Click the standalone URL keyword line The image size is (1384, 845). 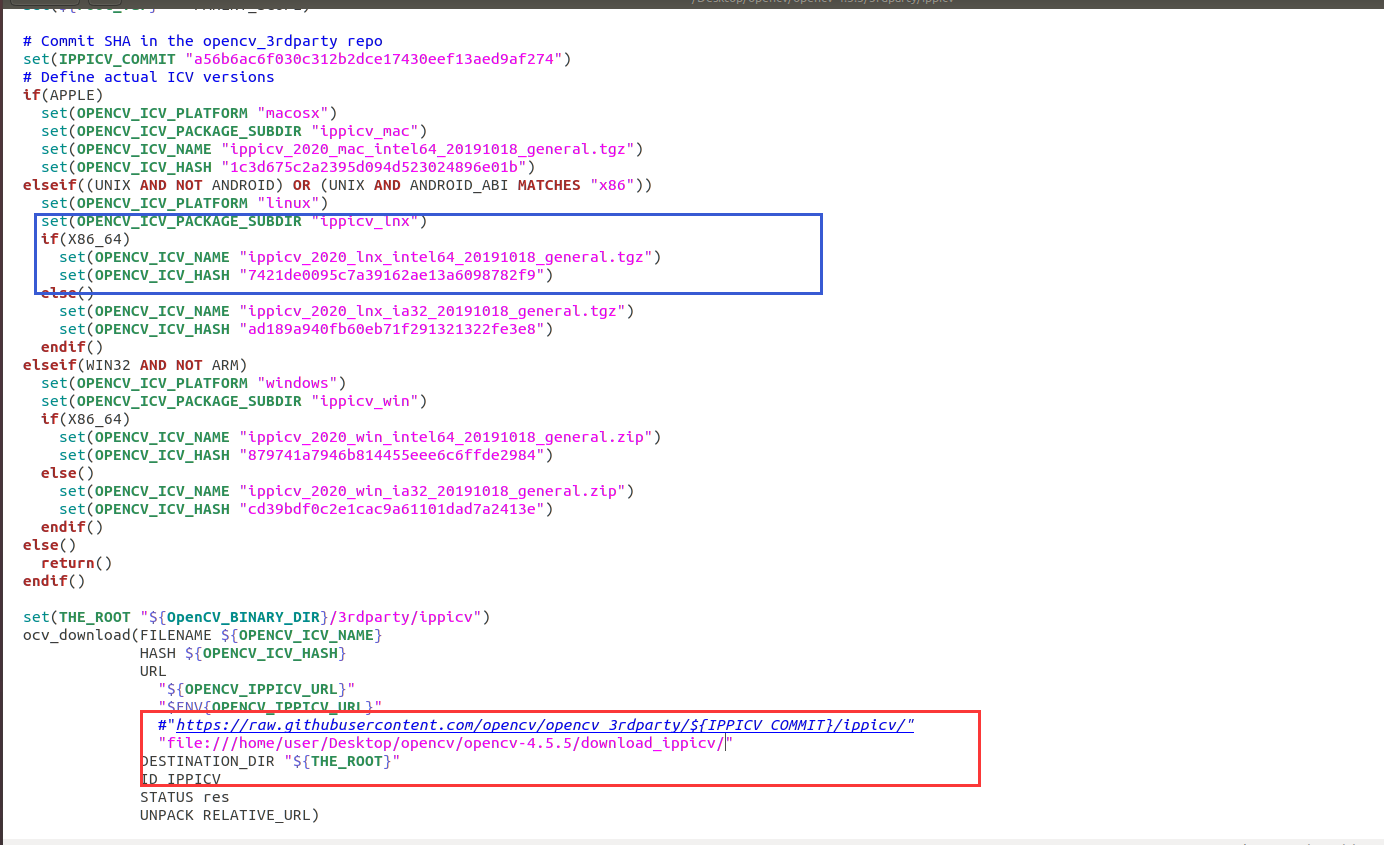pos(153,671)
